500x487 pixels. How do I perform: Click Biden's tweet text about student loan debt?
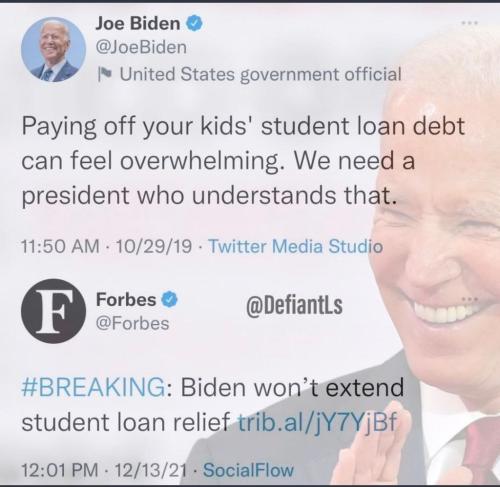click(x=243, y=161)
